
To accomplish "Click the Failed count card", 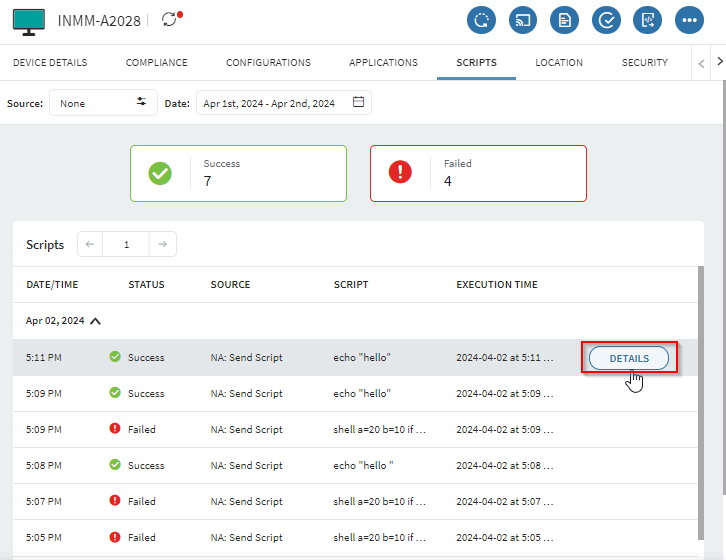I will click(478, 173).
